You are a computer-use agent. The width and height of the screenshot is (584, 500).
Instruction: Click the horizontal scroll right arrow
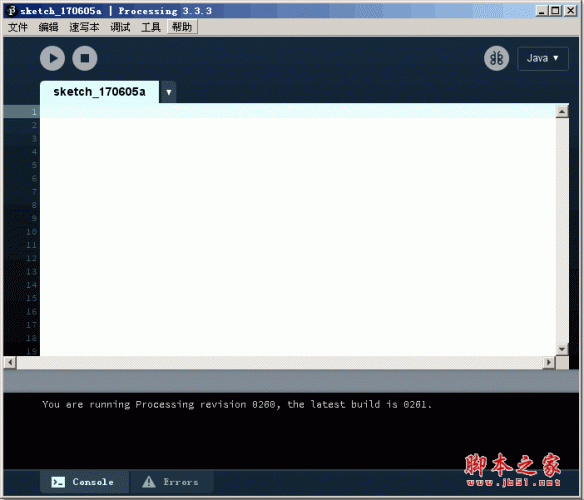pyautogui.click(x=549, y=362)
